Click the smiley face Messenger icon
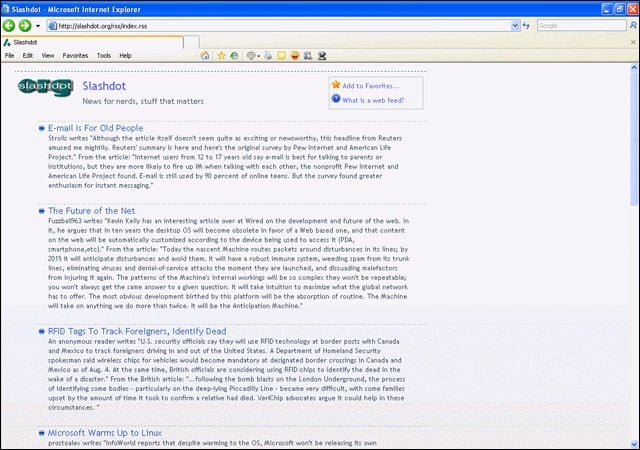640x450 pixels. coord(295,56)
